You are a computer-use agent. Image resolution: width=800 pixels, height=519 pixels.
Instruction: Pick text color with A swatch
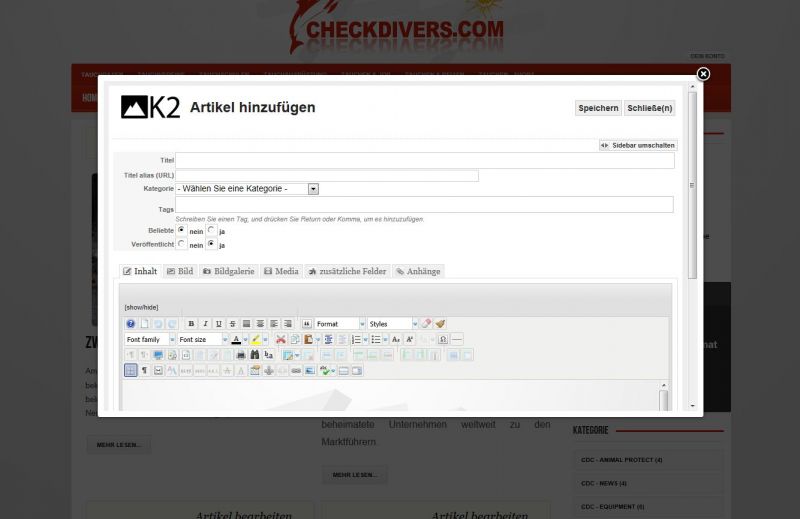click(236, 339)
